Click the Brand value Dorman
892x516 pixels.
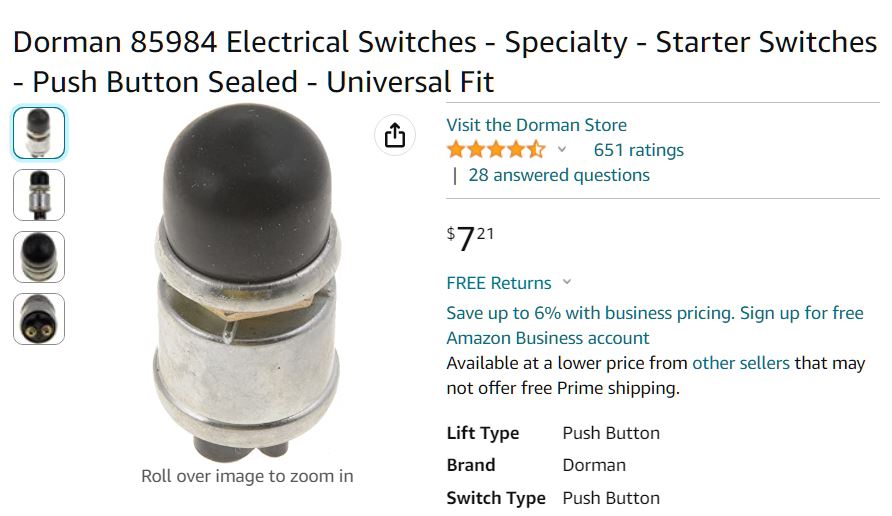click(593, 465)
